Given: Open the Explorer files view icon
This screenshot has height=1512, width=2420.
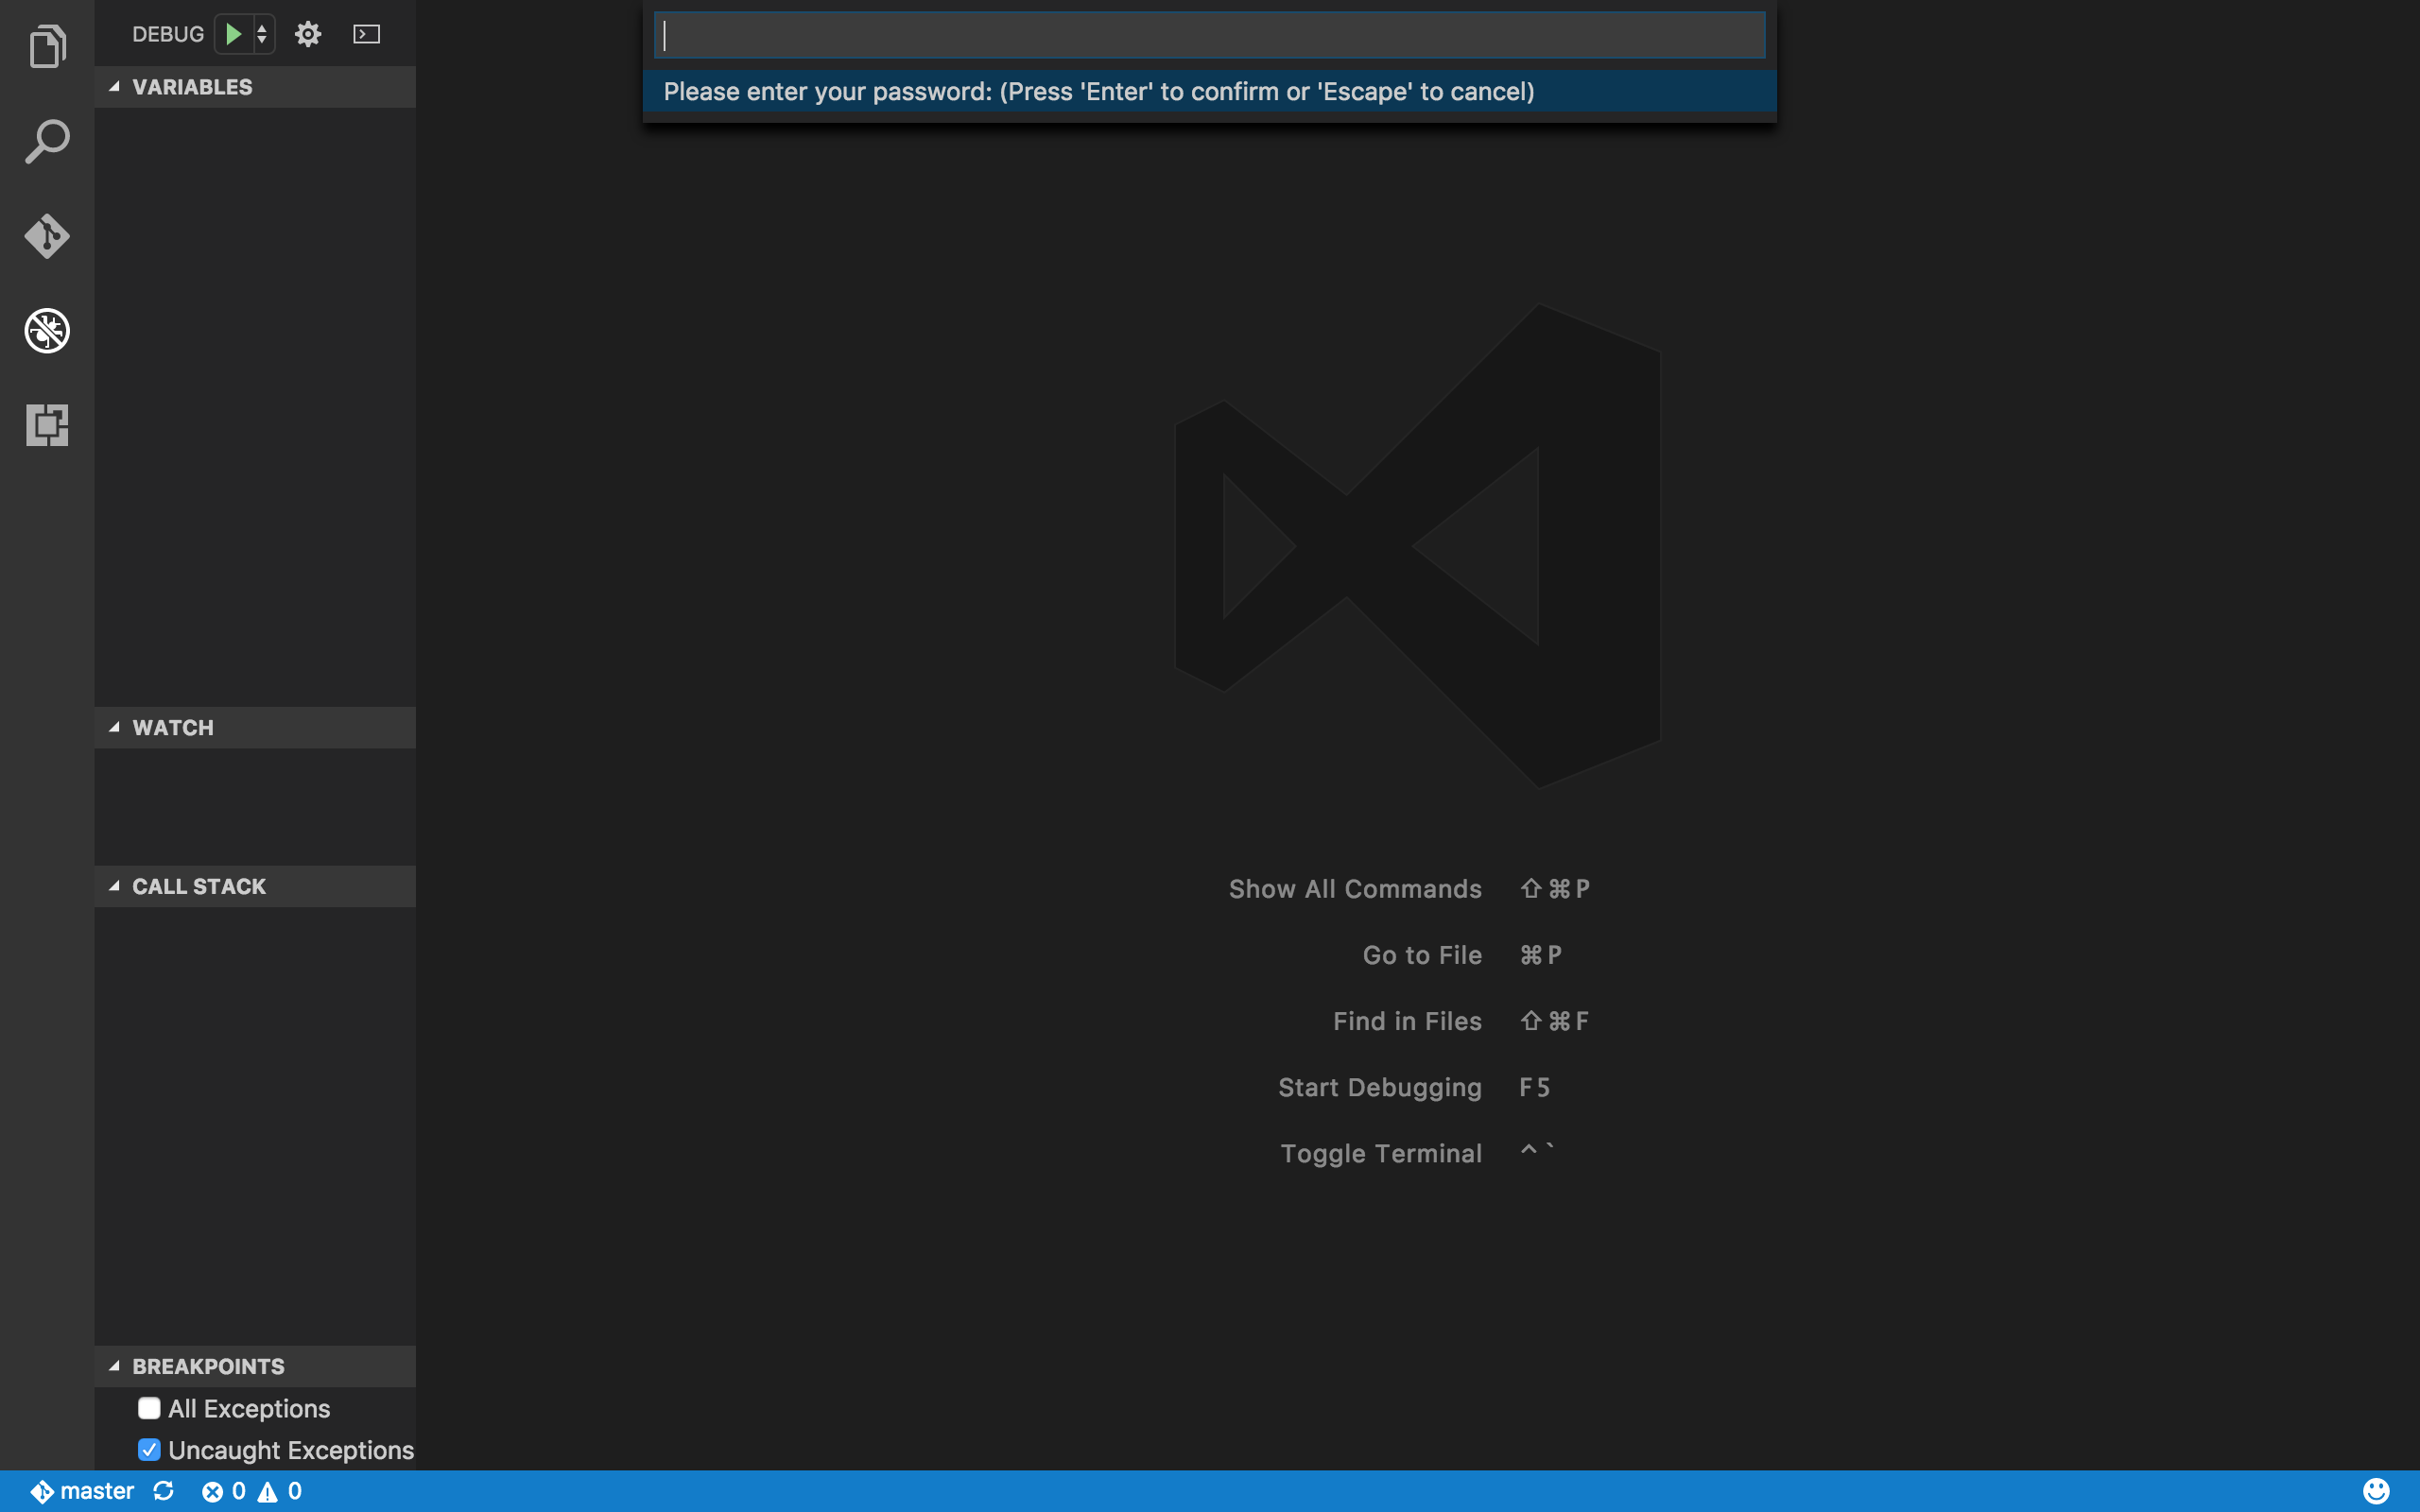Looking at the screenshot, I should [47, 46].
